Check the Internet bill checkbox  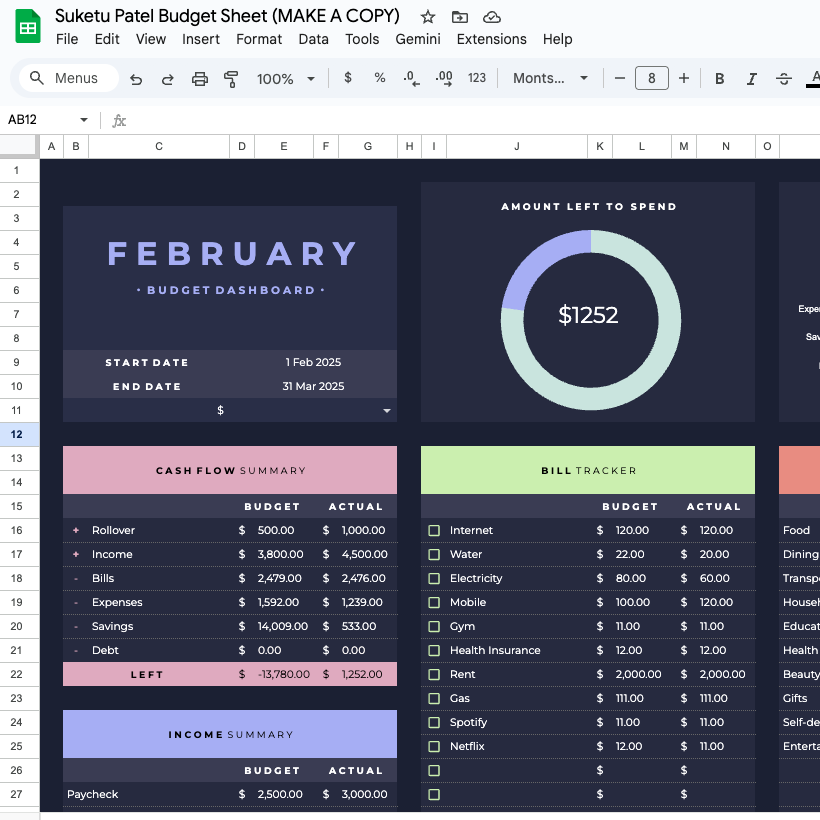click(434, 531)
